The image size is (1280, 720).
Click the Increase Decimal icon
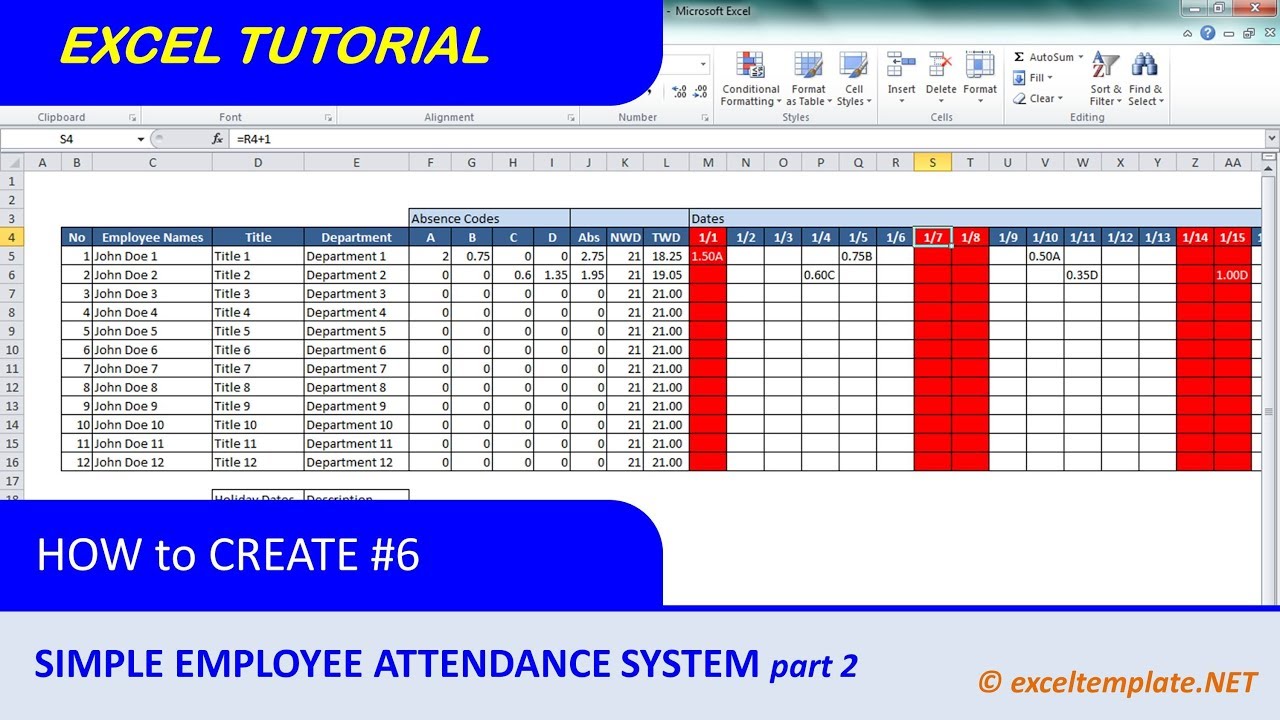680,91
